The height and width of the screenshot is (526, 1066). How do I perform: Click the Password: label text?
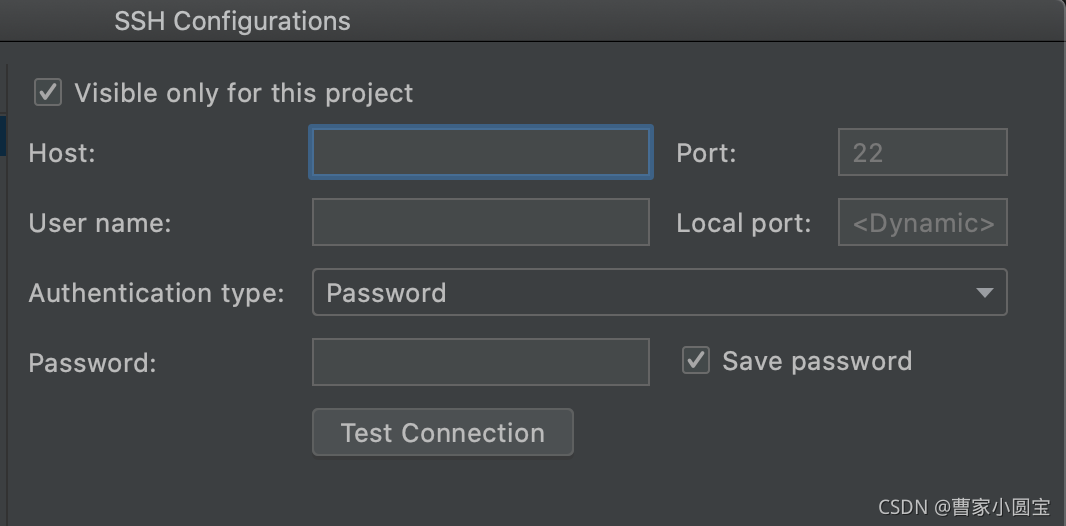[92, 362]
